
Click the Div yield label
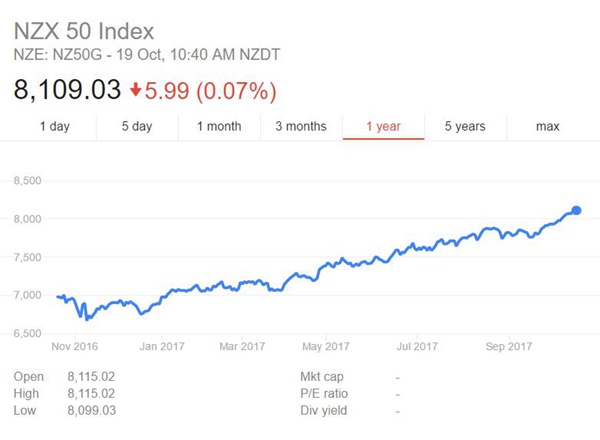coord(324,410)
